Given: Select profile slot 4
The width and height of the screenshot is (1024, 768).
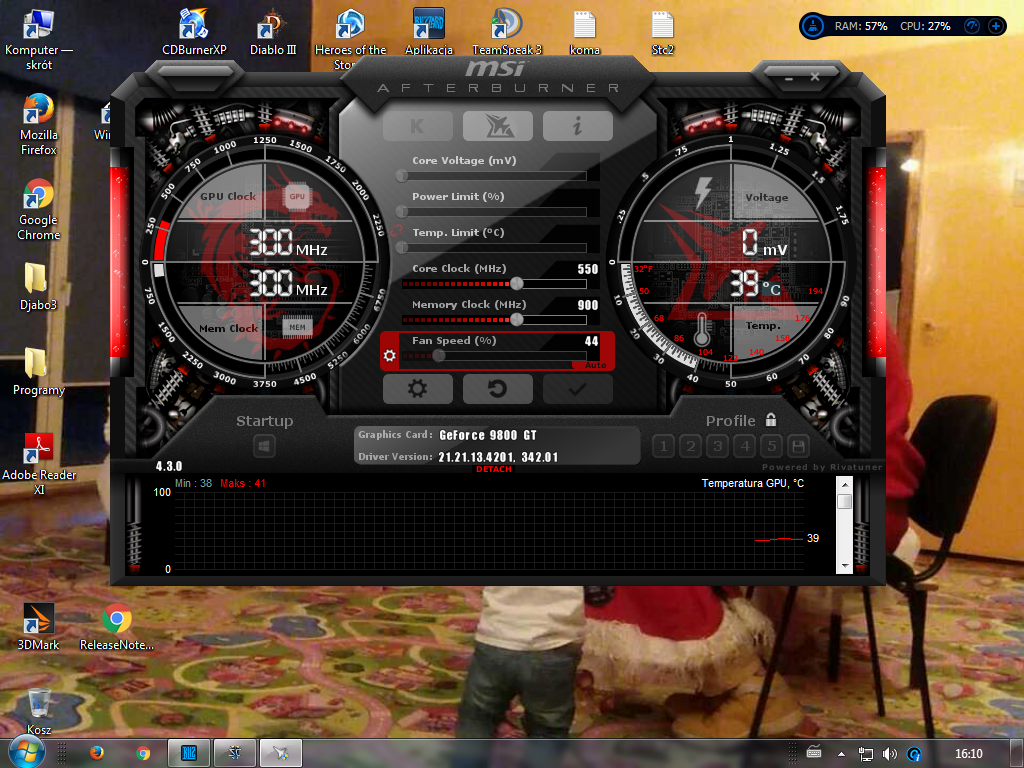Looking at the screenshot, I should 744,447.
